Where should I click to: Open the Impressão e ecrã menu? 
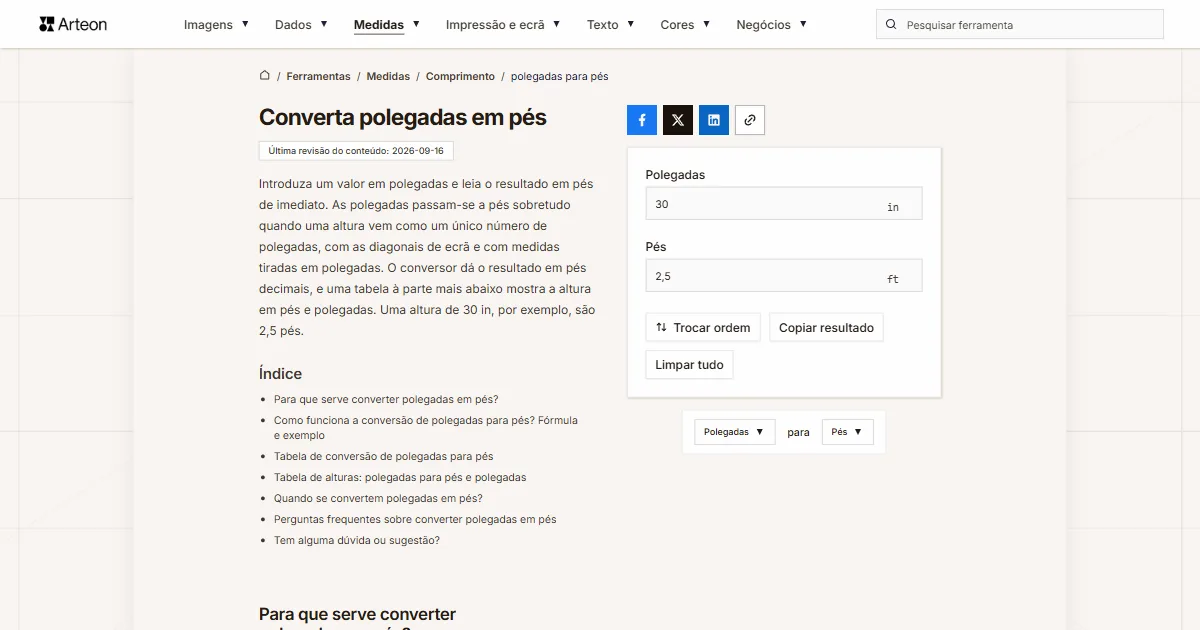point(503,25)
